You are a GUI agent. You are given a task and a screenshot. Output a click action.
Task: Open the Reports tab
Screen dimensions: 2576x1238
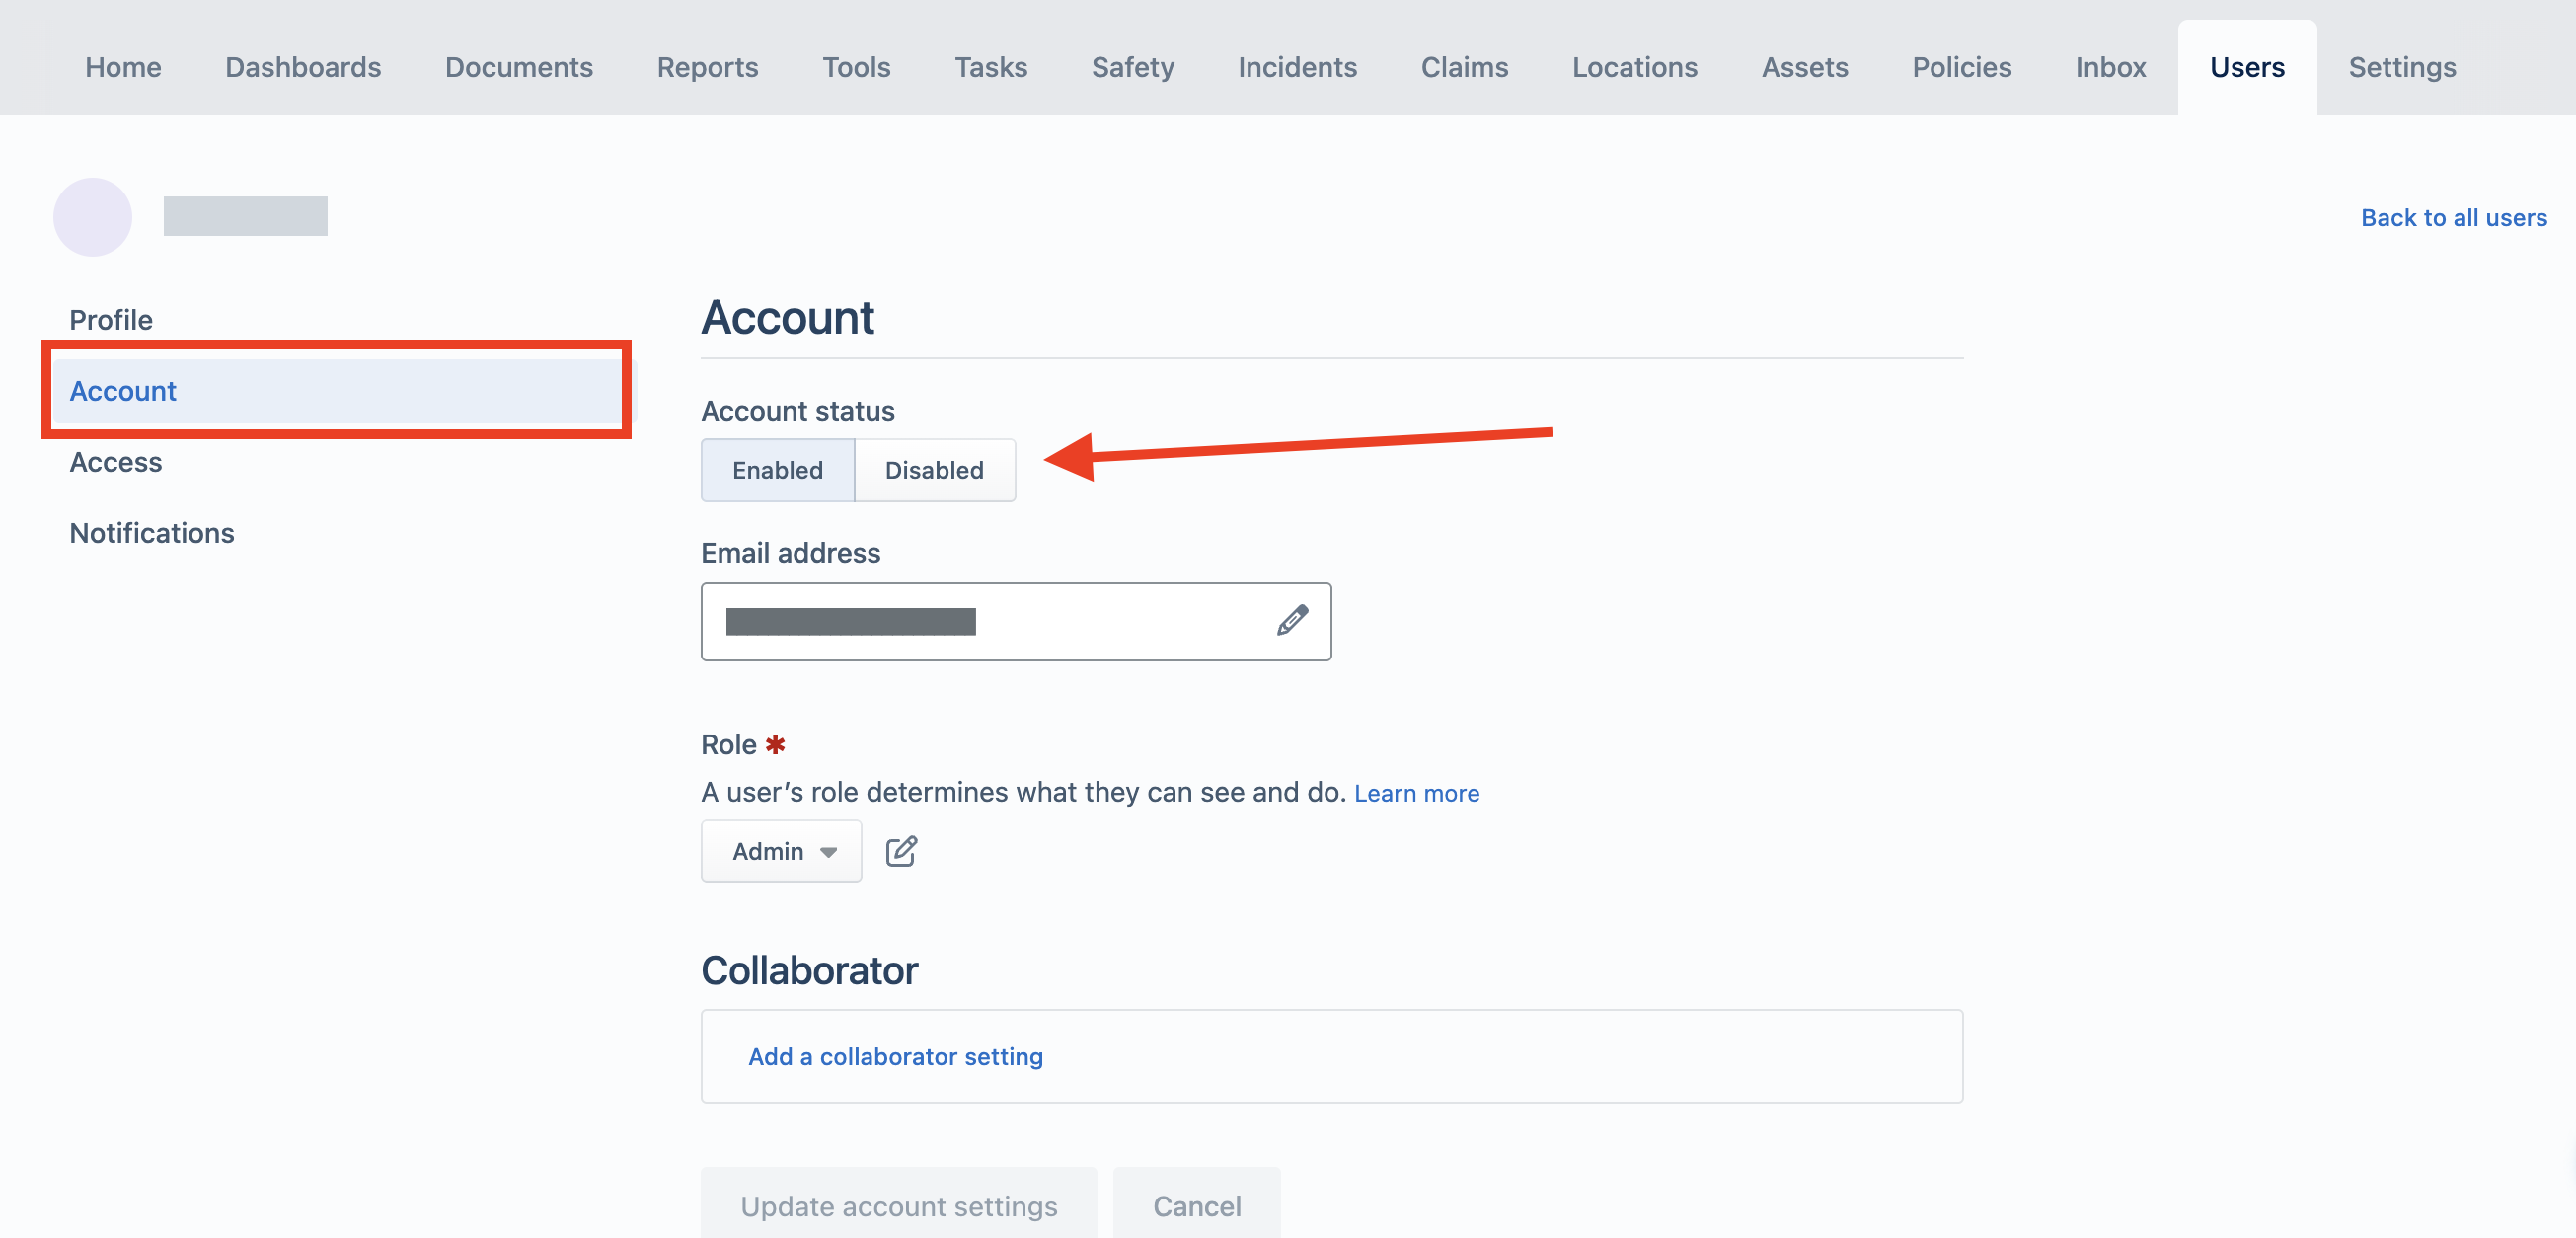pos(707,67)
